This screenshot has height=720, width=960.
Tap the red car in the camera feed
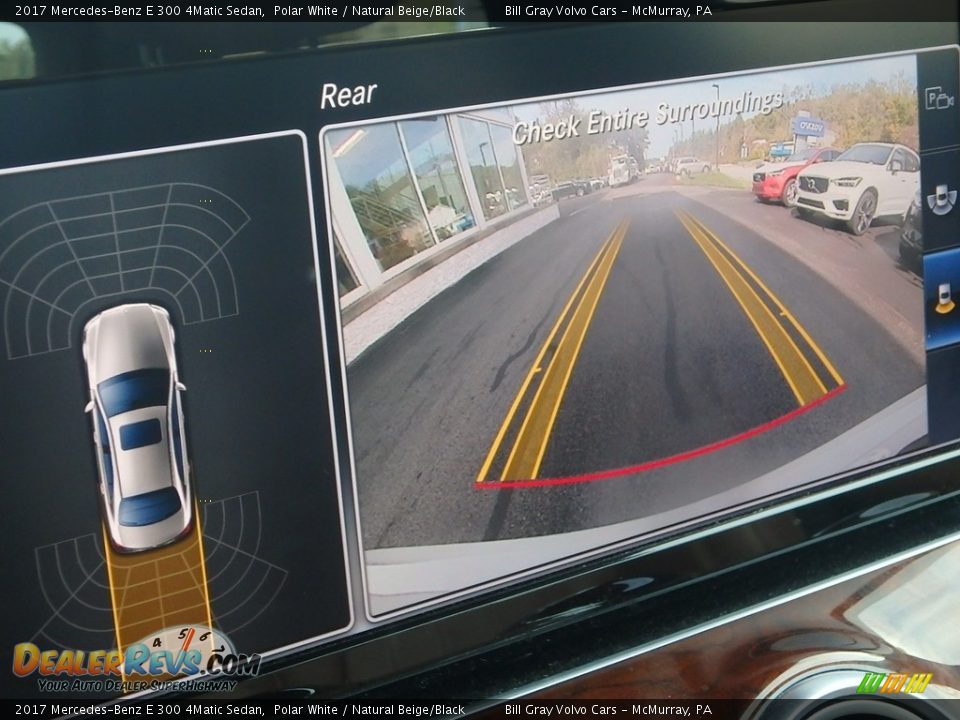click(x=781, y=177)
